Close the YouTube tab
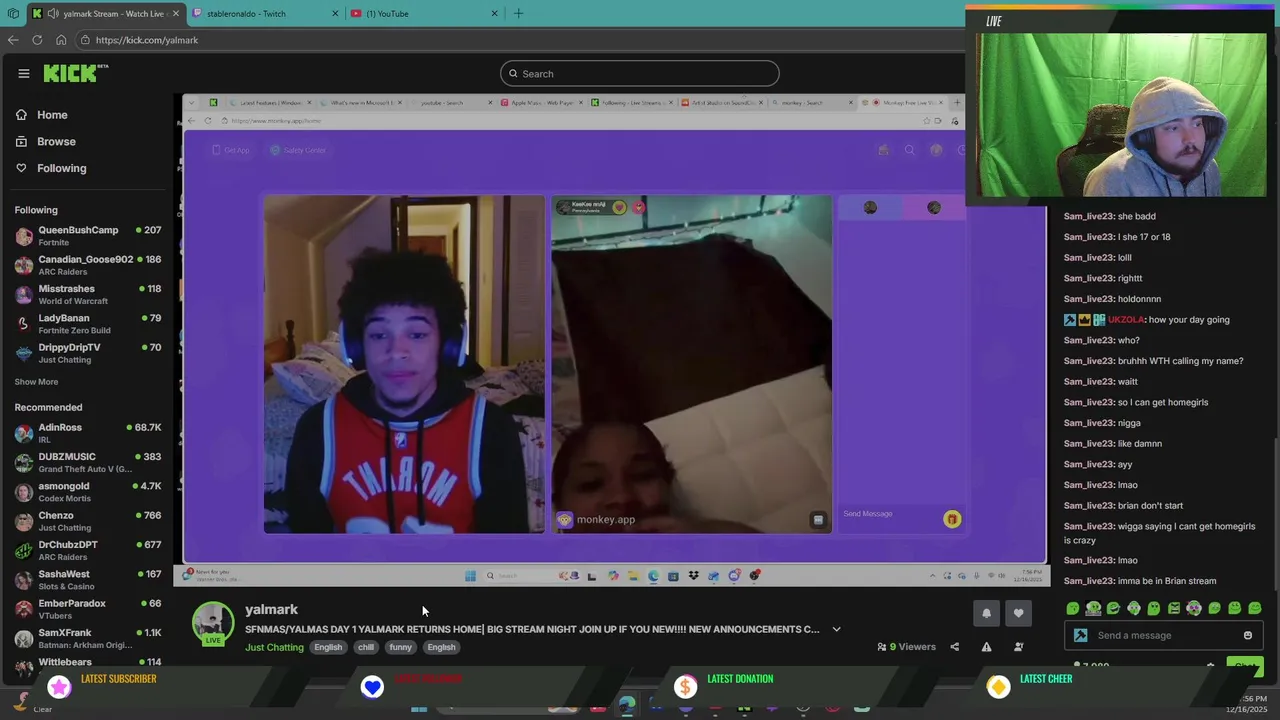Screen dimensions: 1280x720 494,13
